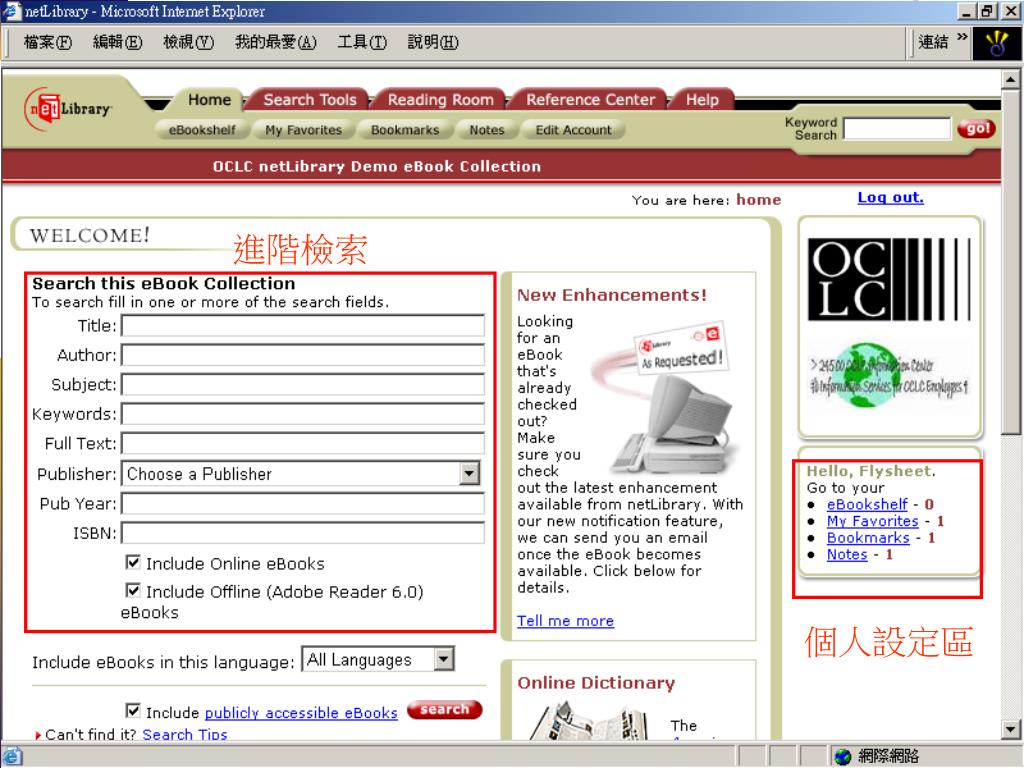Switch to the Reference Center tab

pyautogui.click(x=590, y=100)
